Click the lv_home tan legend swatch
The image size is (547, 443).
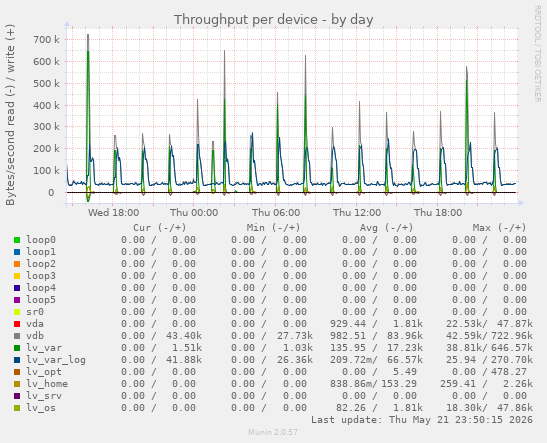point(17,384)
